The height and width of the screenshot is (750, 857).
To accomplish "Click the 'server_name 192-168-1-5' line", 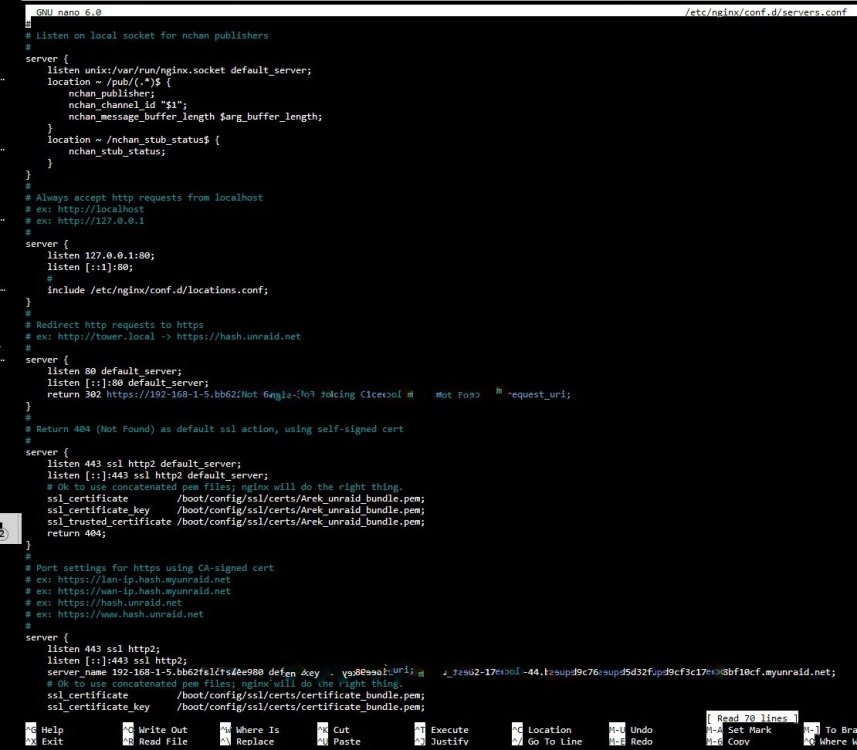I will (x=441, y=672).
